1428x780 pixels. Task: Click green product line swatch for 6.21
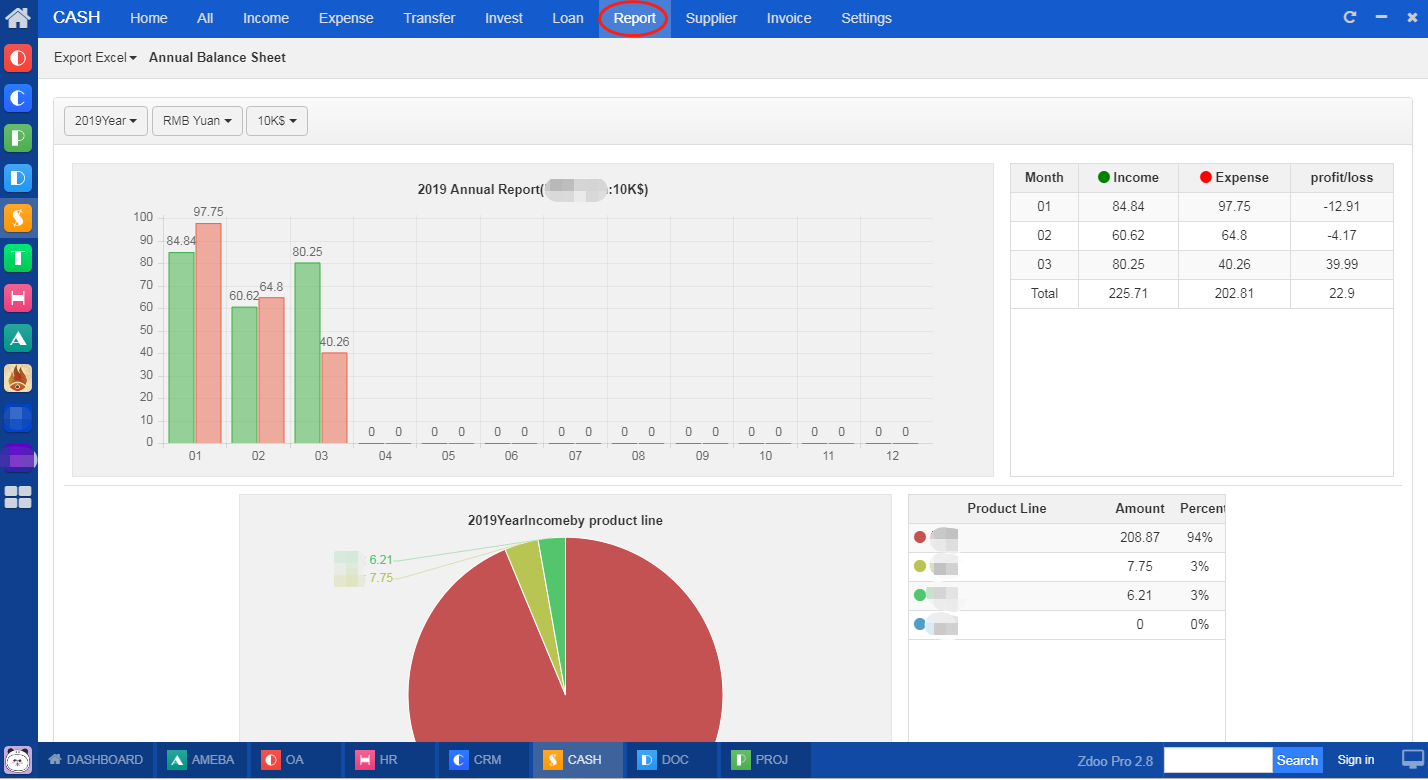(x=920, y=595)
